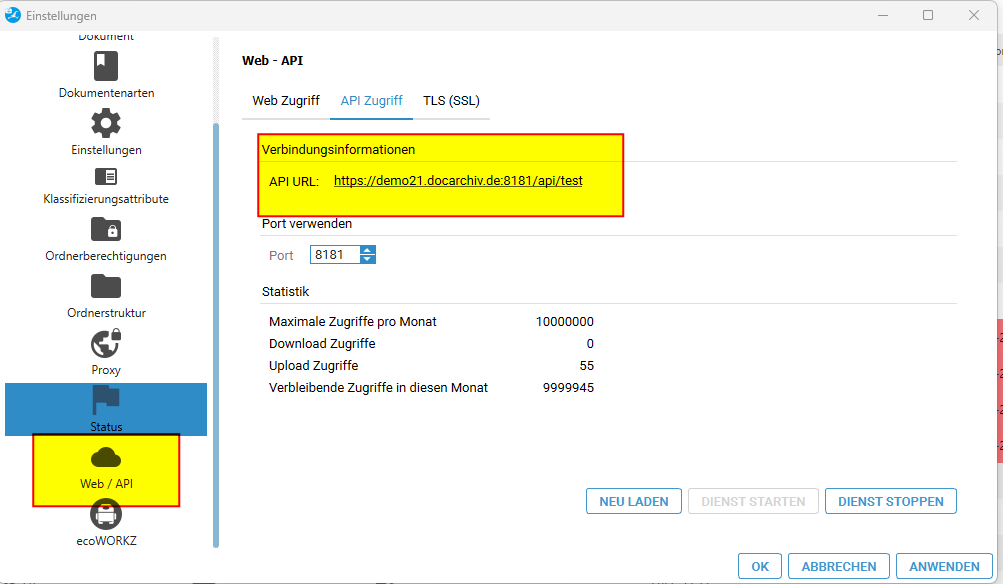The image size is (1003, 584).
Task: Close the Einstellungen window
Action: (x=974, y=15)
